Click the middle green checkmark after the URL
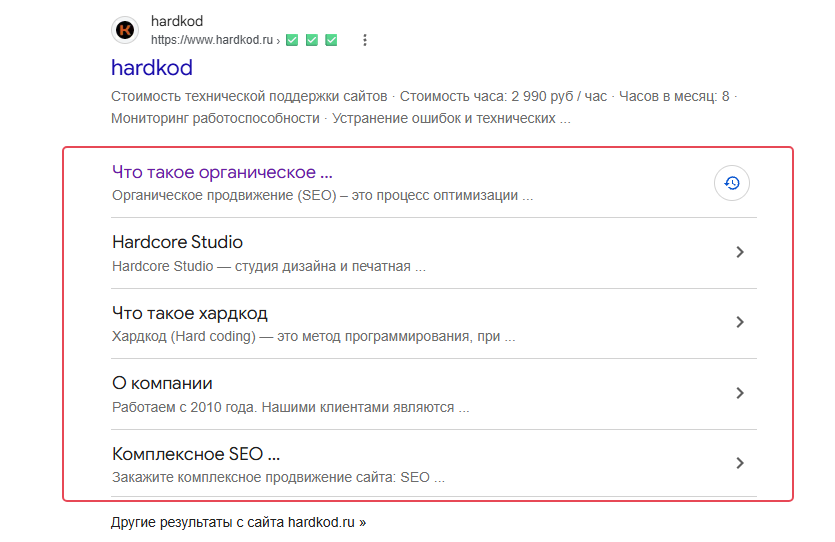 coord(312,40)
